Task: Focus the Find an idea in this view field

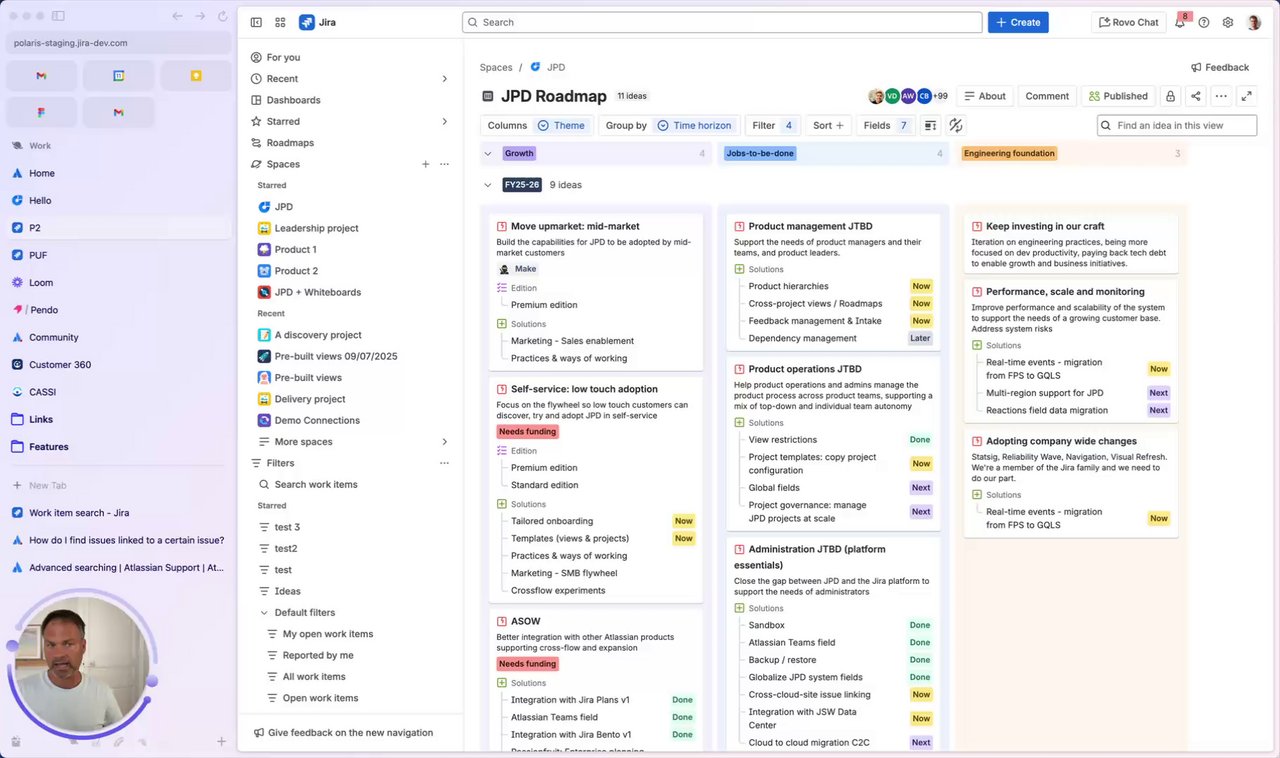Action: coord(1177,125)
